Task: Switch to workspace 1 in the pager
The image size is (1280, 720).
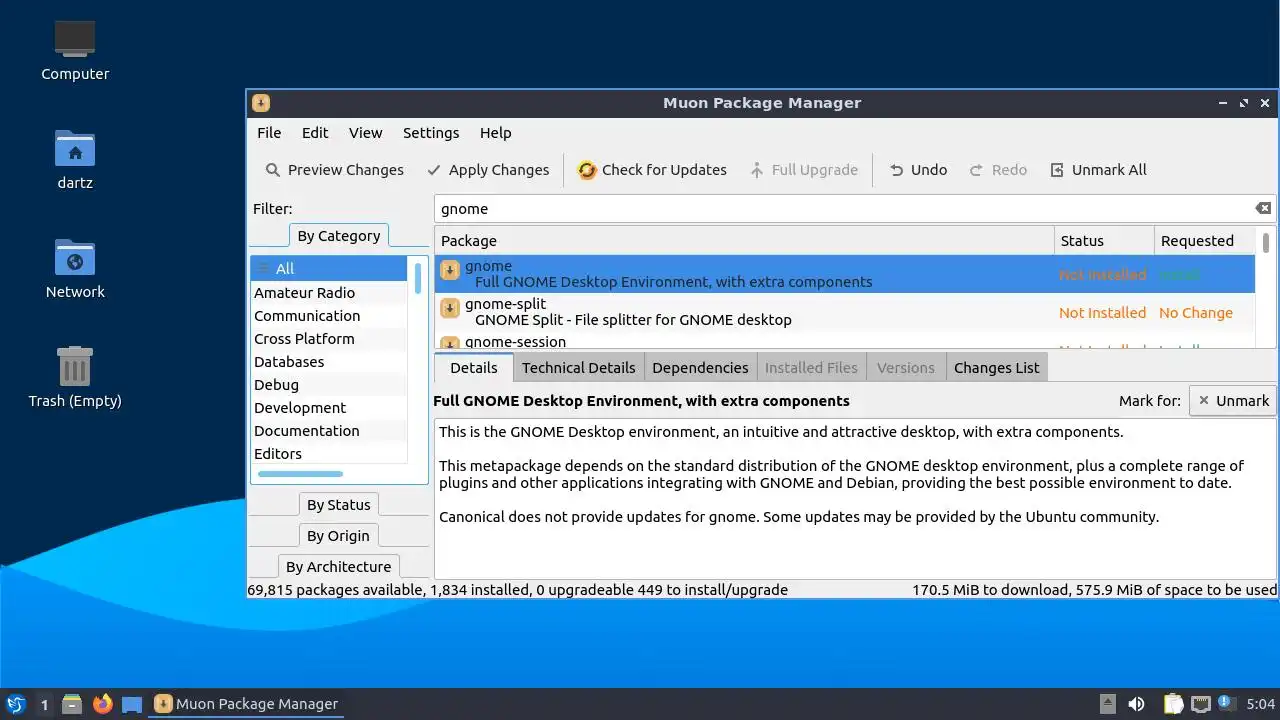Action: (44, 704)
